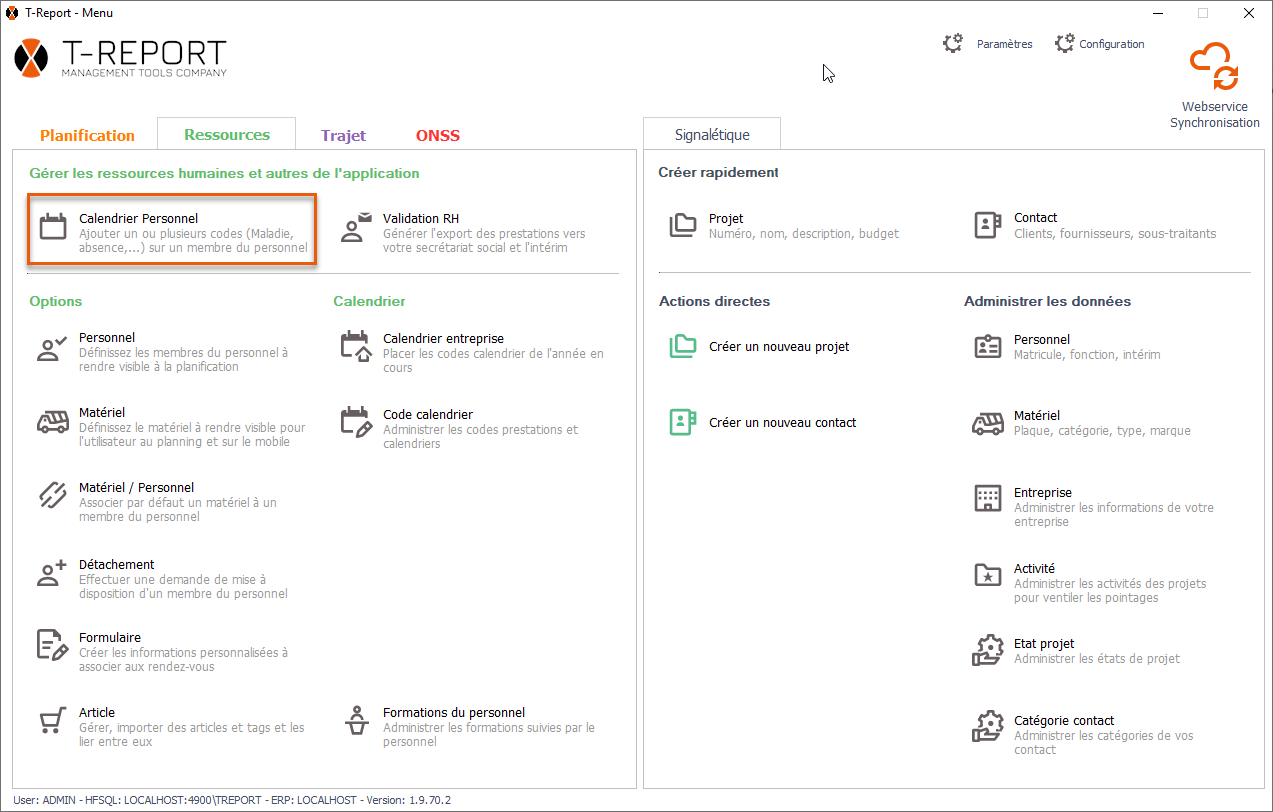Click the Formulaire document-pencil icon
Screen dimensions: 1273x812
click(x=53, y=645)
